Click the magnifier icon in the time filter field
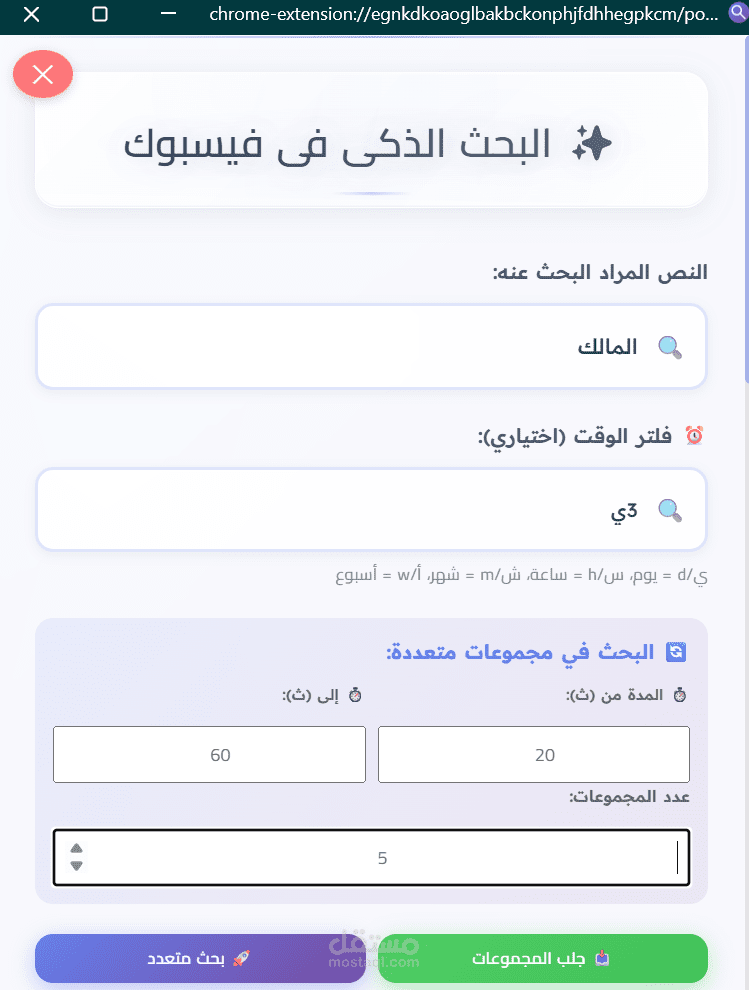Image resolution: width=749 pixels, height=990 pixels. coord(670,511)
